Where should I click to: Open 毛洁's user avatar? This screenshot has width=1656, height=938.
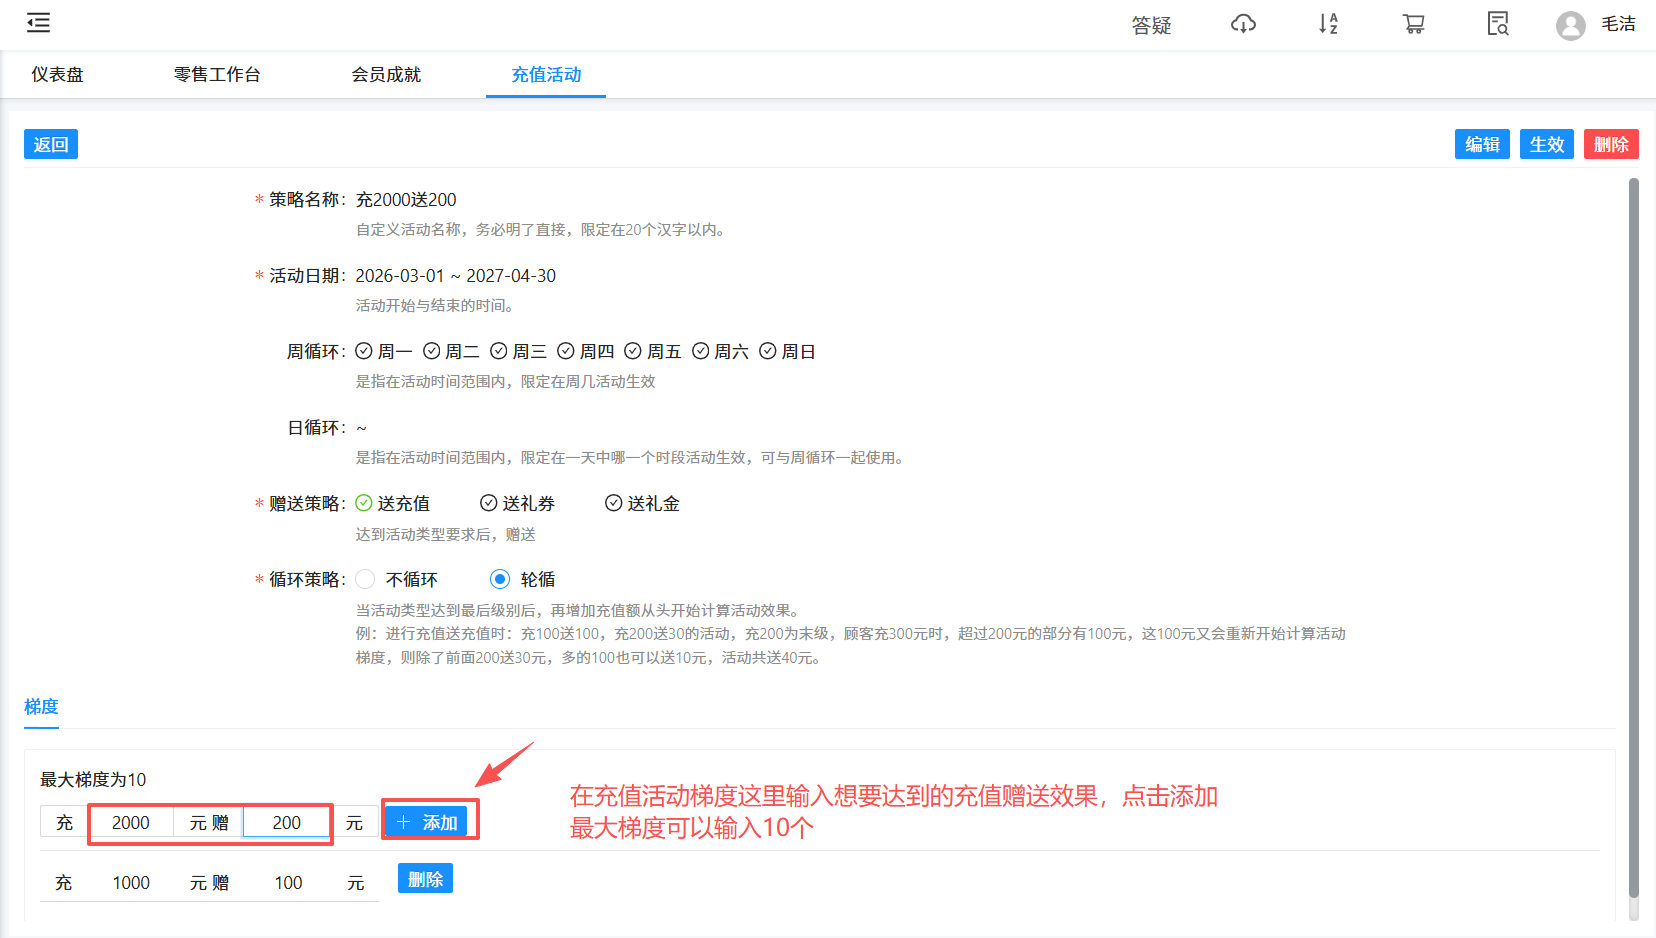1570,25
